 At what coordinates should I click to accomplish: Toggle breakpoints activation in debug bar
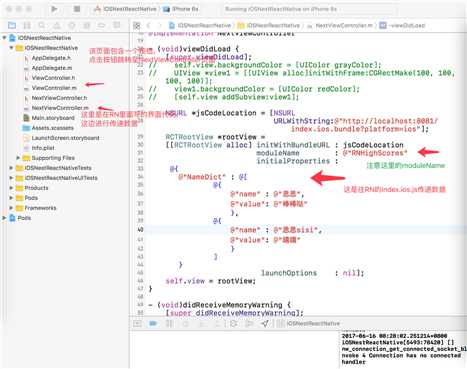(x=153, y=323)
